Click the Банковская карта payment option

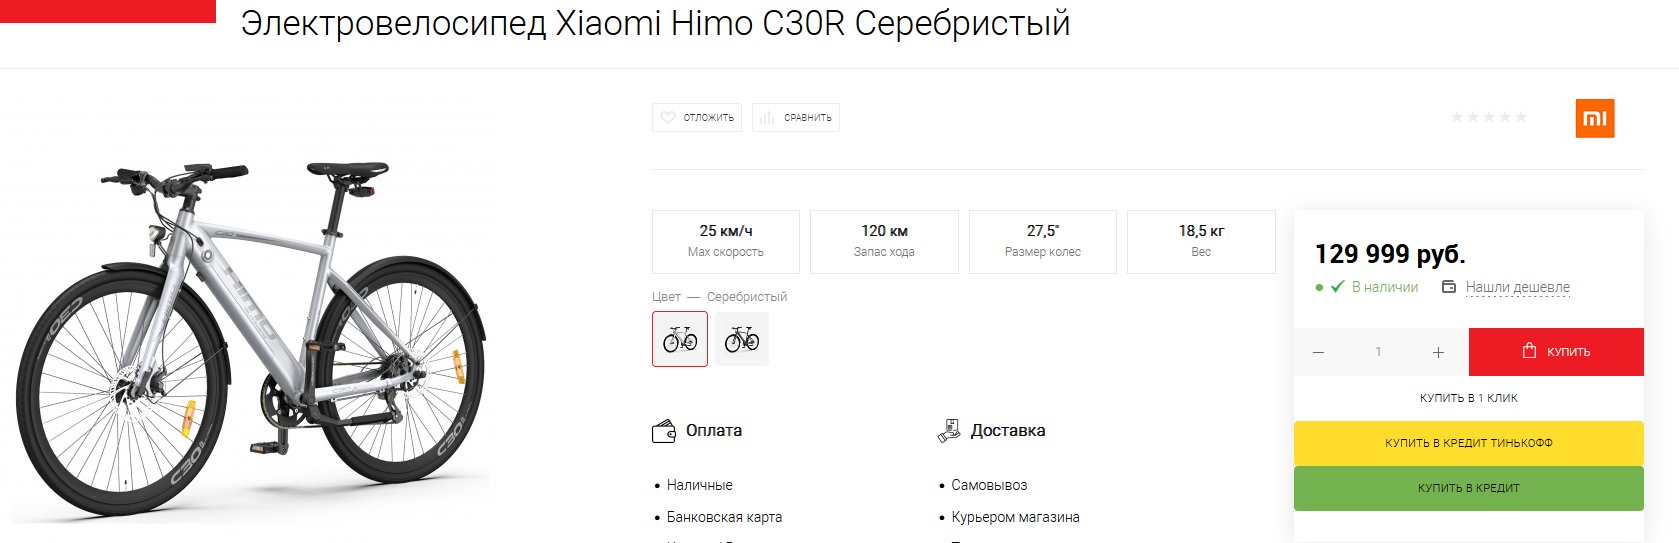(x=725, y=517)
